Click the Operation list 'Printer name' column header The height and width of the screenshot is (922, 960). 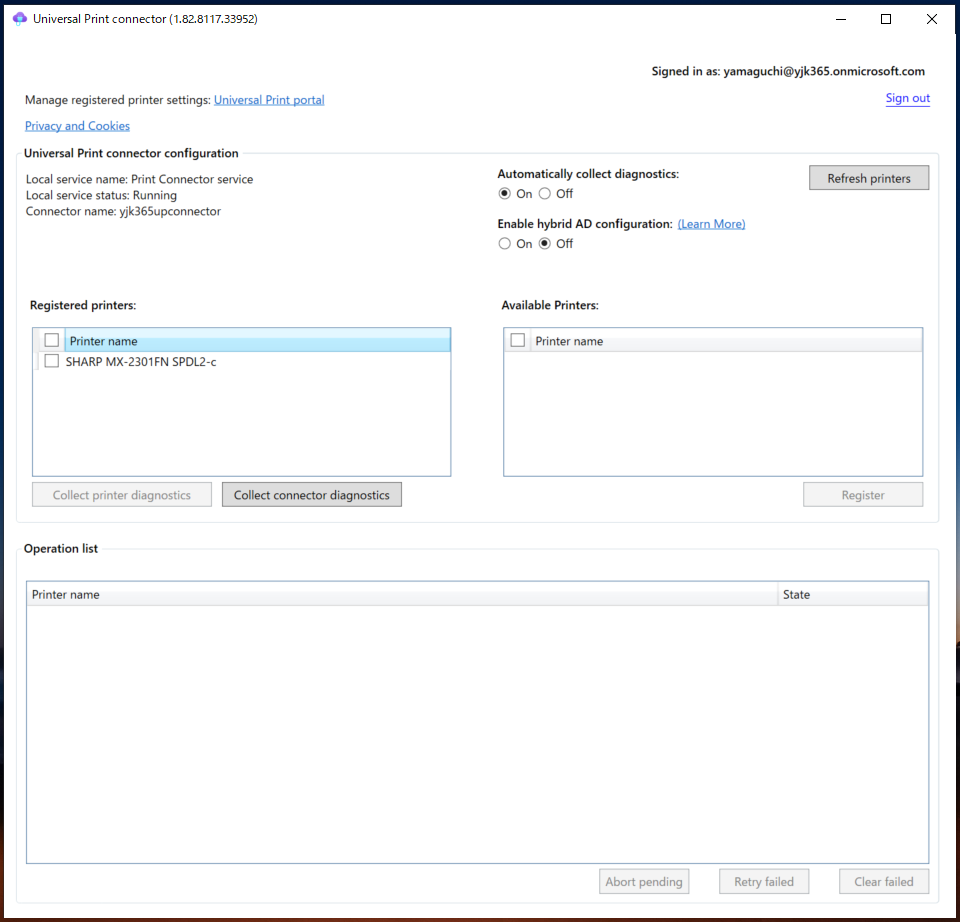[402, 594]
